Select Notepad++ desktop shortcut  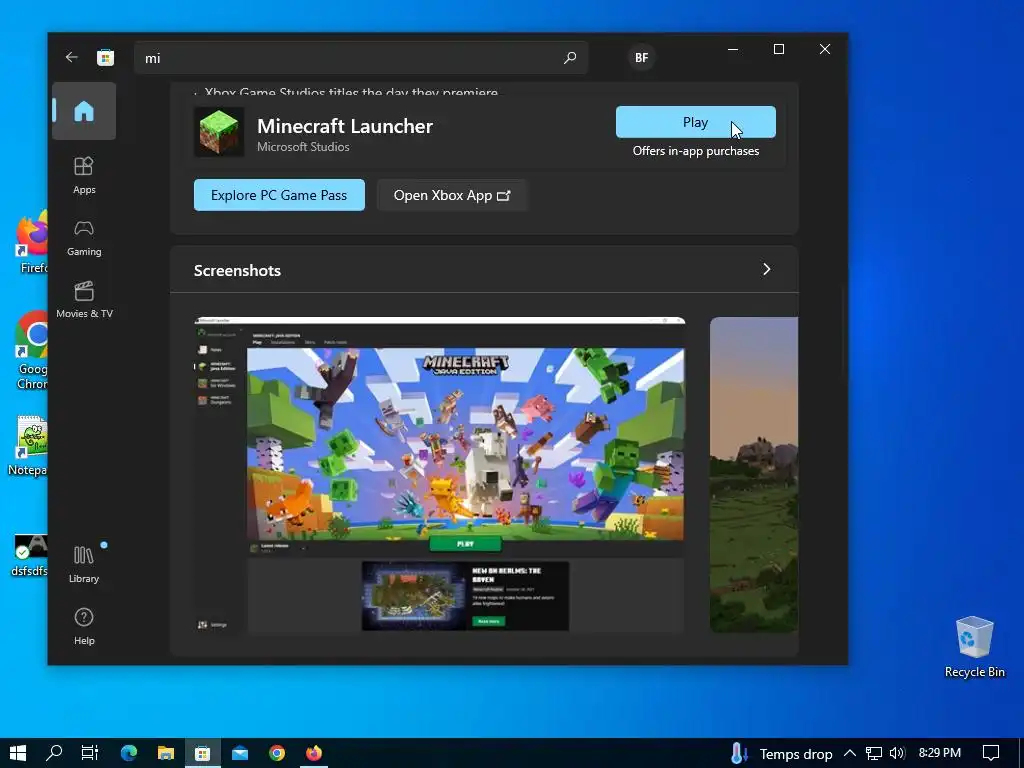(27, 446)
